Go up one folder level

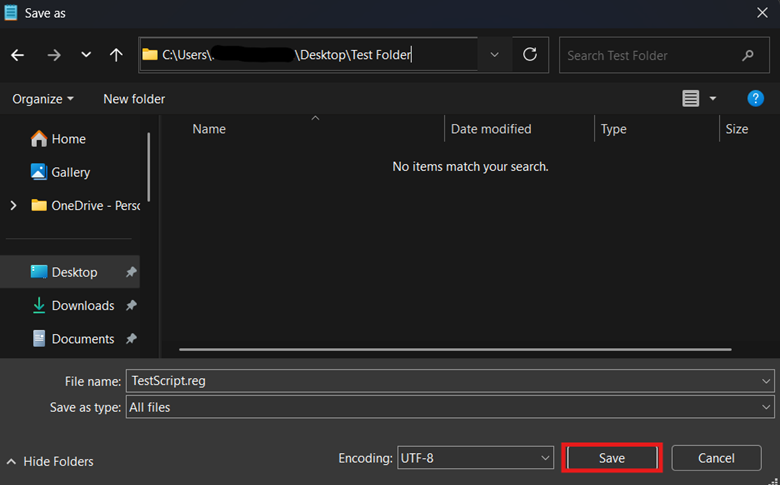coord(116,56)
